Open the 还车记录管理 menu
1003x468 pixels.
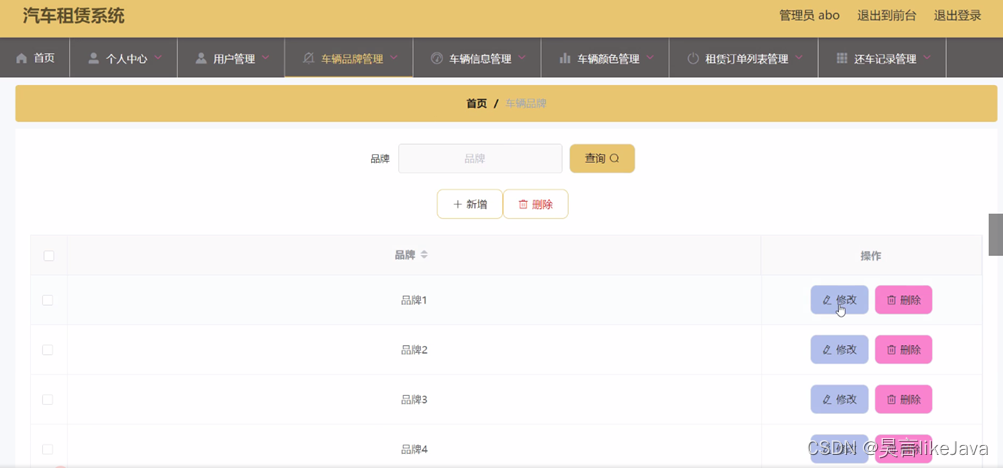pyautogui.click(x=882, y=58)
